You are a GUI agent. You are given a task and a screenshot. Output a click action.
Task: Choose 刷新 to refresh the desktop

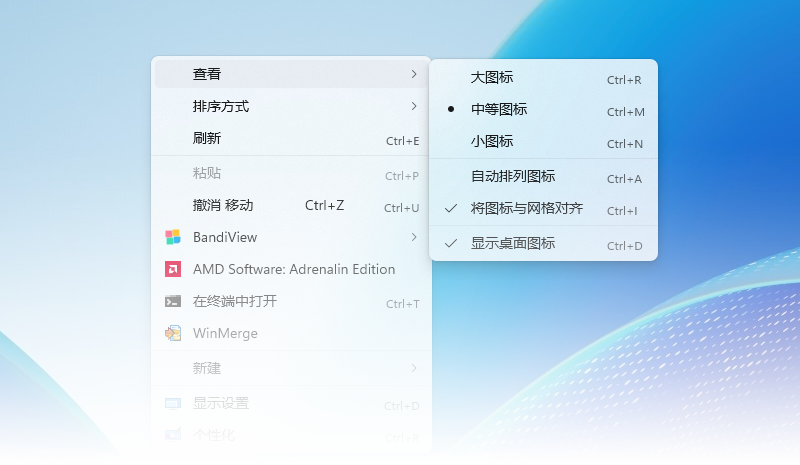click(x=291, y=138)
